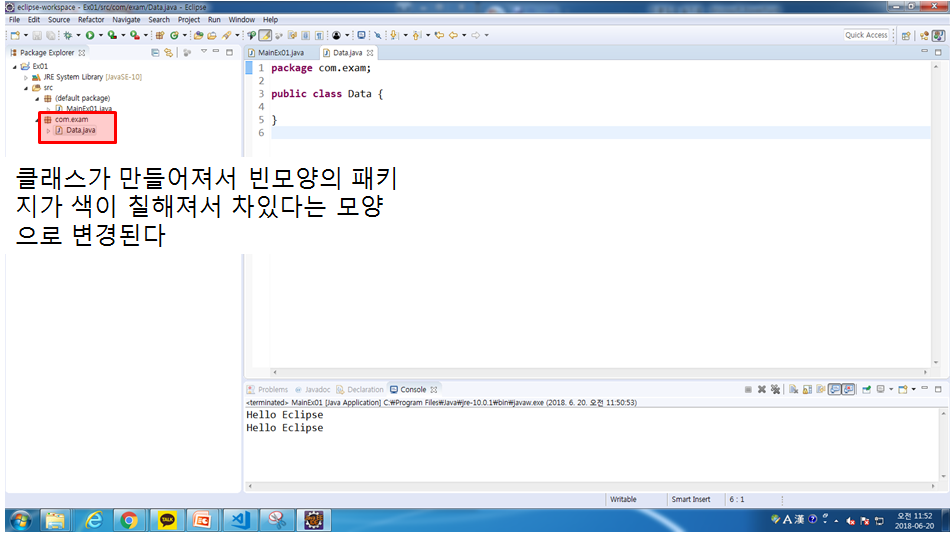Open Visual Studio Code from taskbar
Screen dimensions: 951x533
click(x=240, y=520)
